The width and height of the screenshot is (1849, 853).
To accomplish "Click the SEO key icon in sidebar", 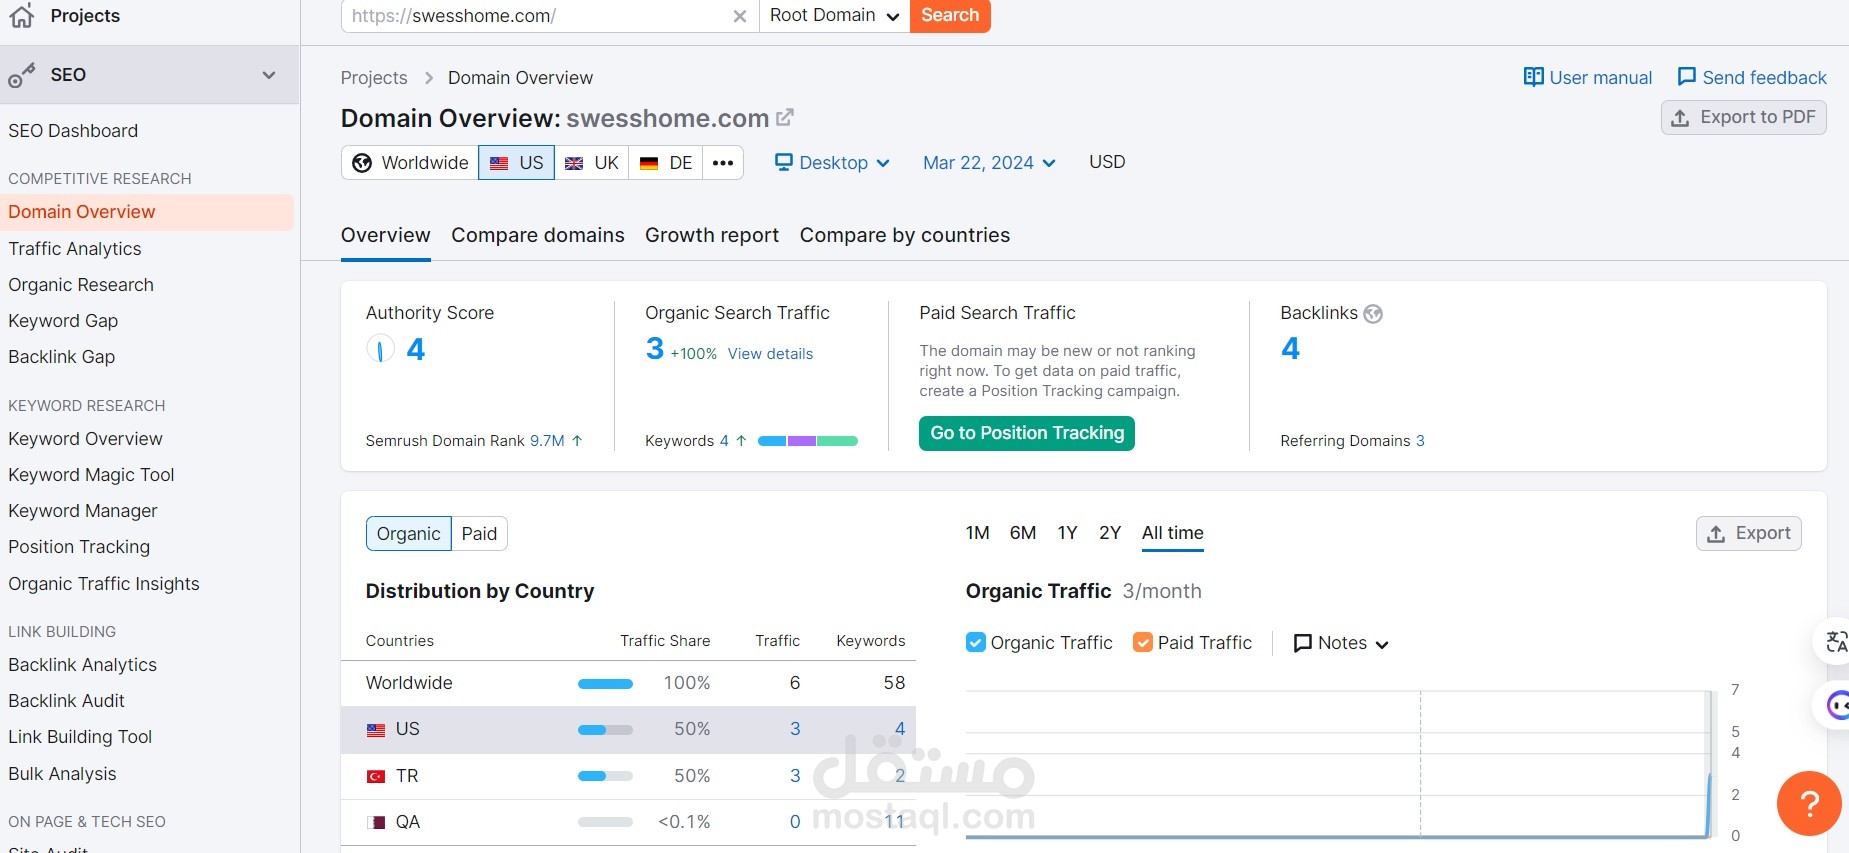I will 22,75.
